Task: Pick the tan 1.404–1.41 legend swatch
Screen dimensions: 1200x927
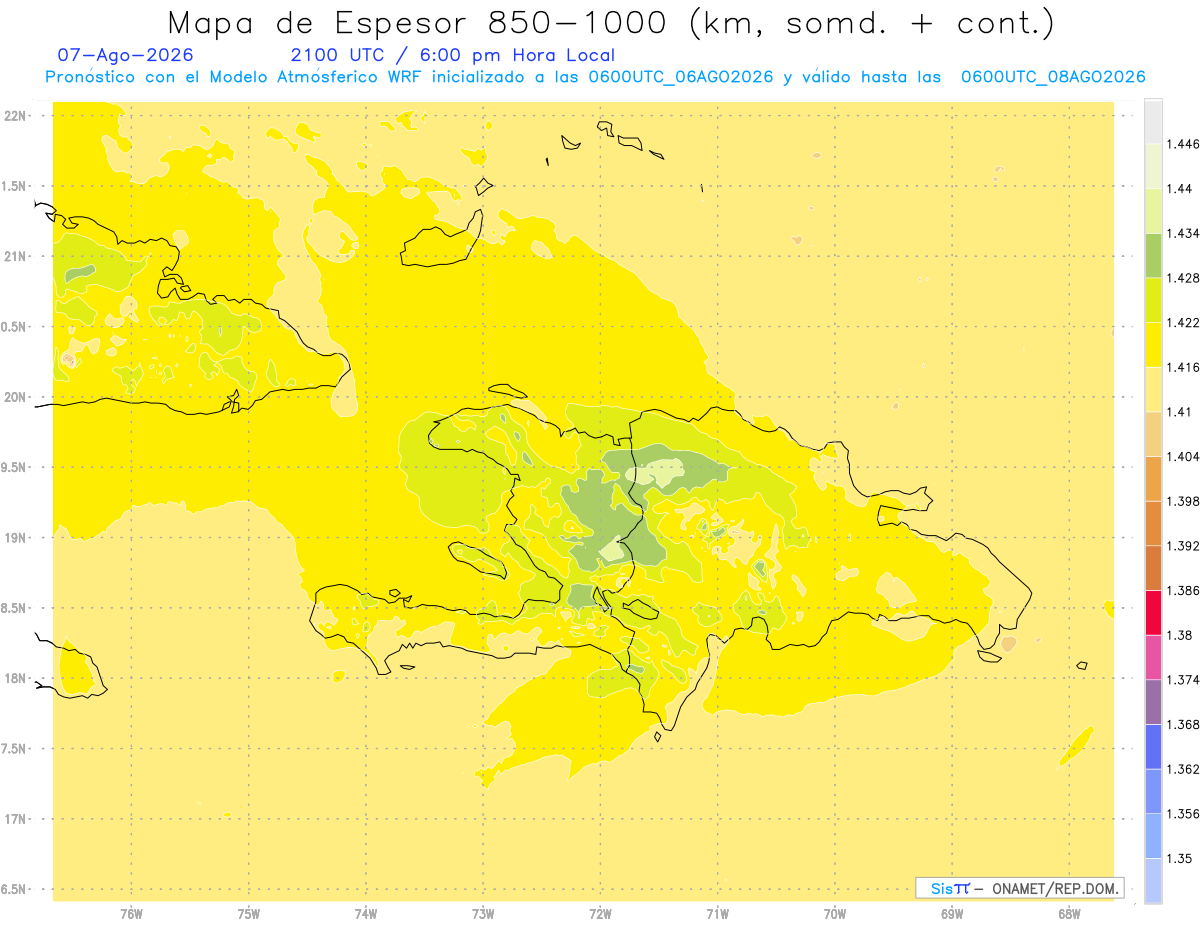Action: [1153, 434]
